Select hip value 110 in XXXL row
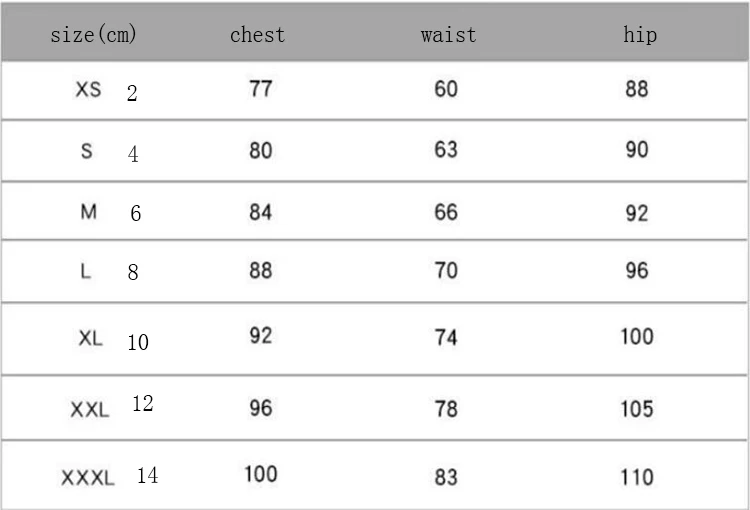 637,477
